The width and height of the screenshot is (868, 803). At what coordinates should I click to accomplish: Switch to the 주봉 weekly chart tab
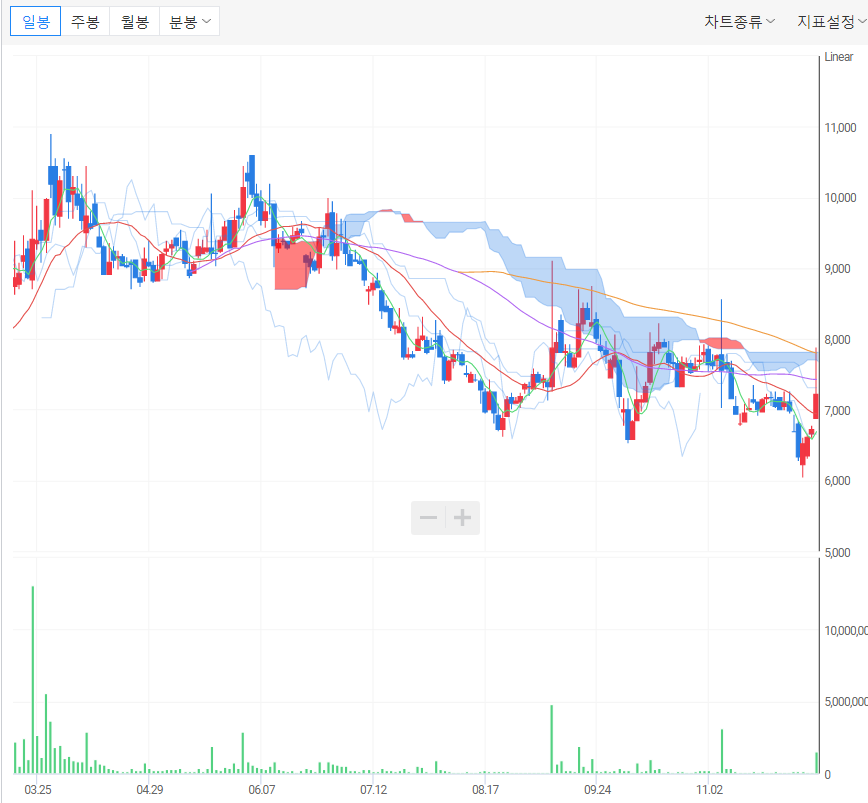(x=85, y=22)
